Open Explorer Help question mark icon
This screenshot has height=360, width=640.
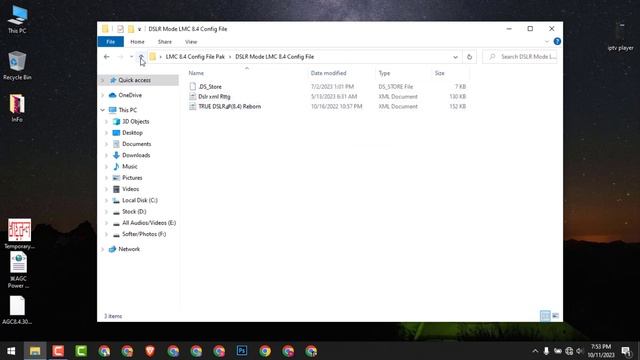(557, 42)
